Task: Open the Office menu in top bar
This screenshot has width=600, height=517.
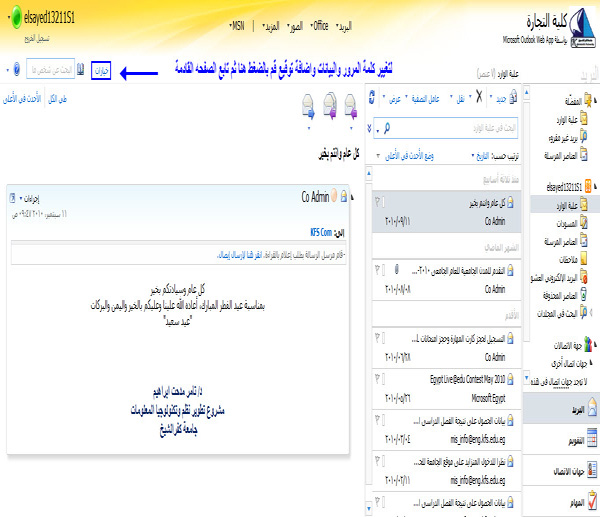Action: pos(317,22)
